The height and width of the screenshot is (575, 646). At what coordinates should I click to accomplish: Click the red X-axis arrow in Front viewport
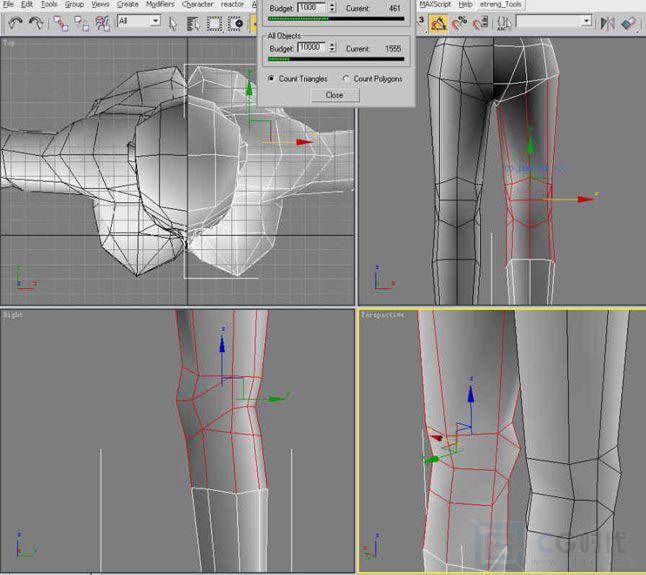click(585, 199)
